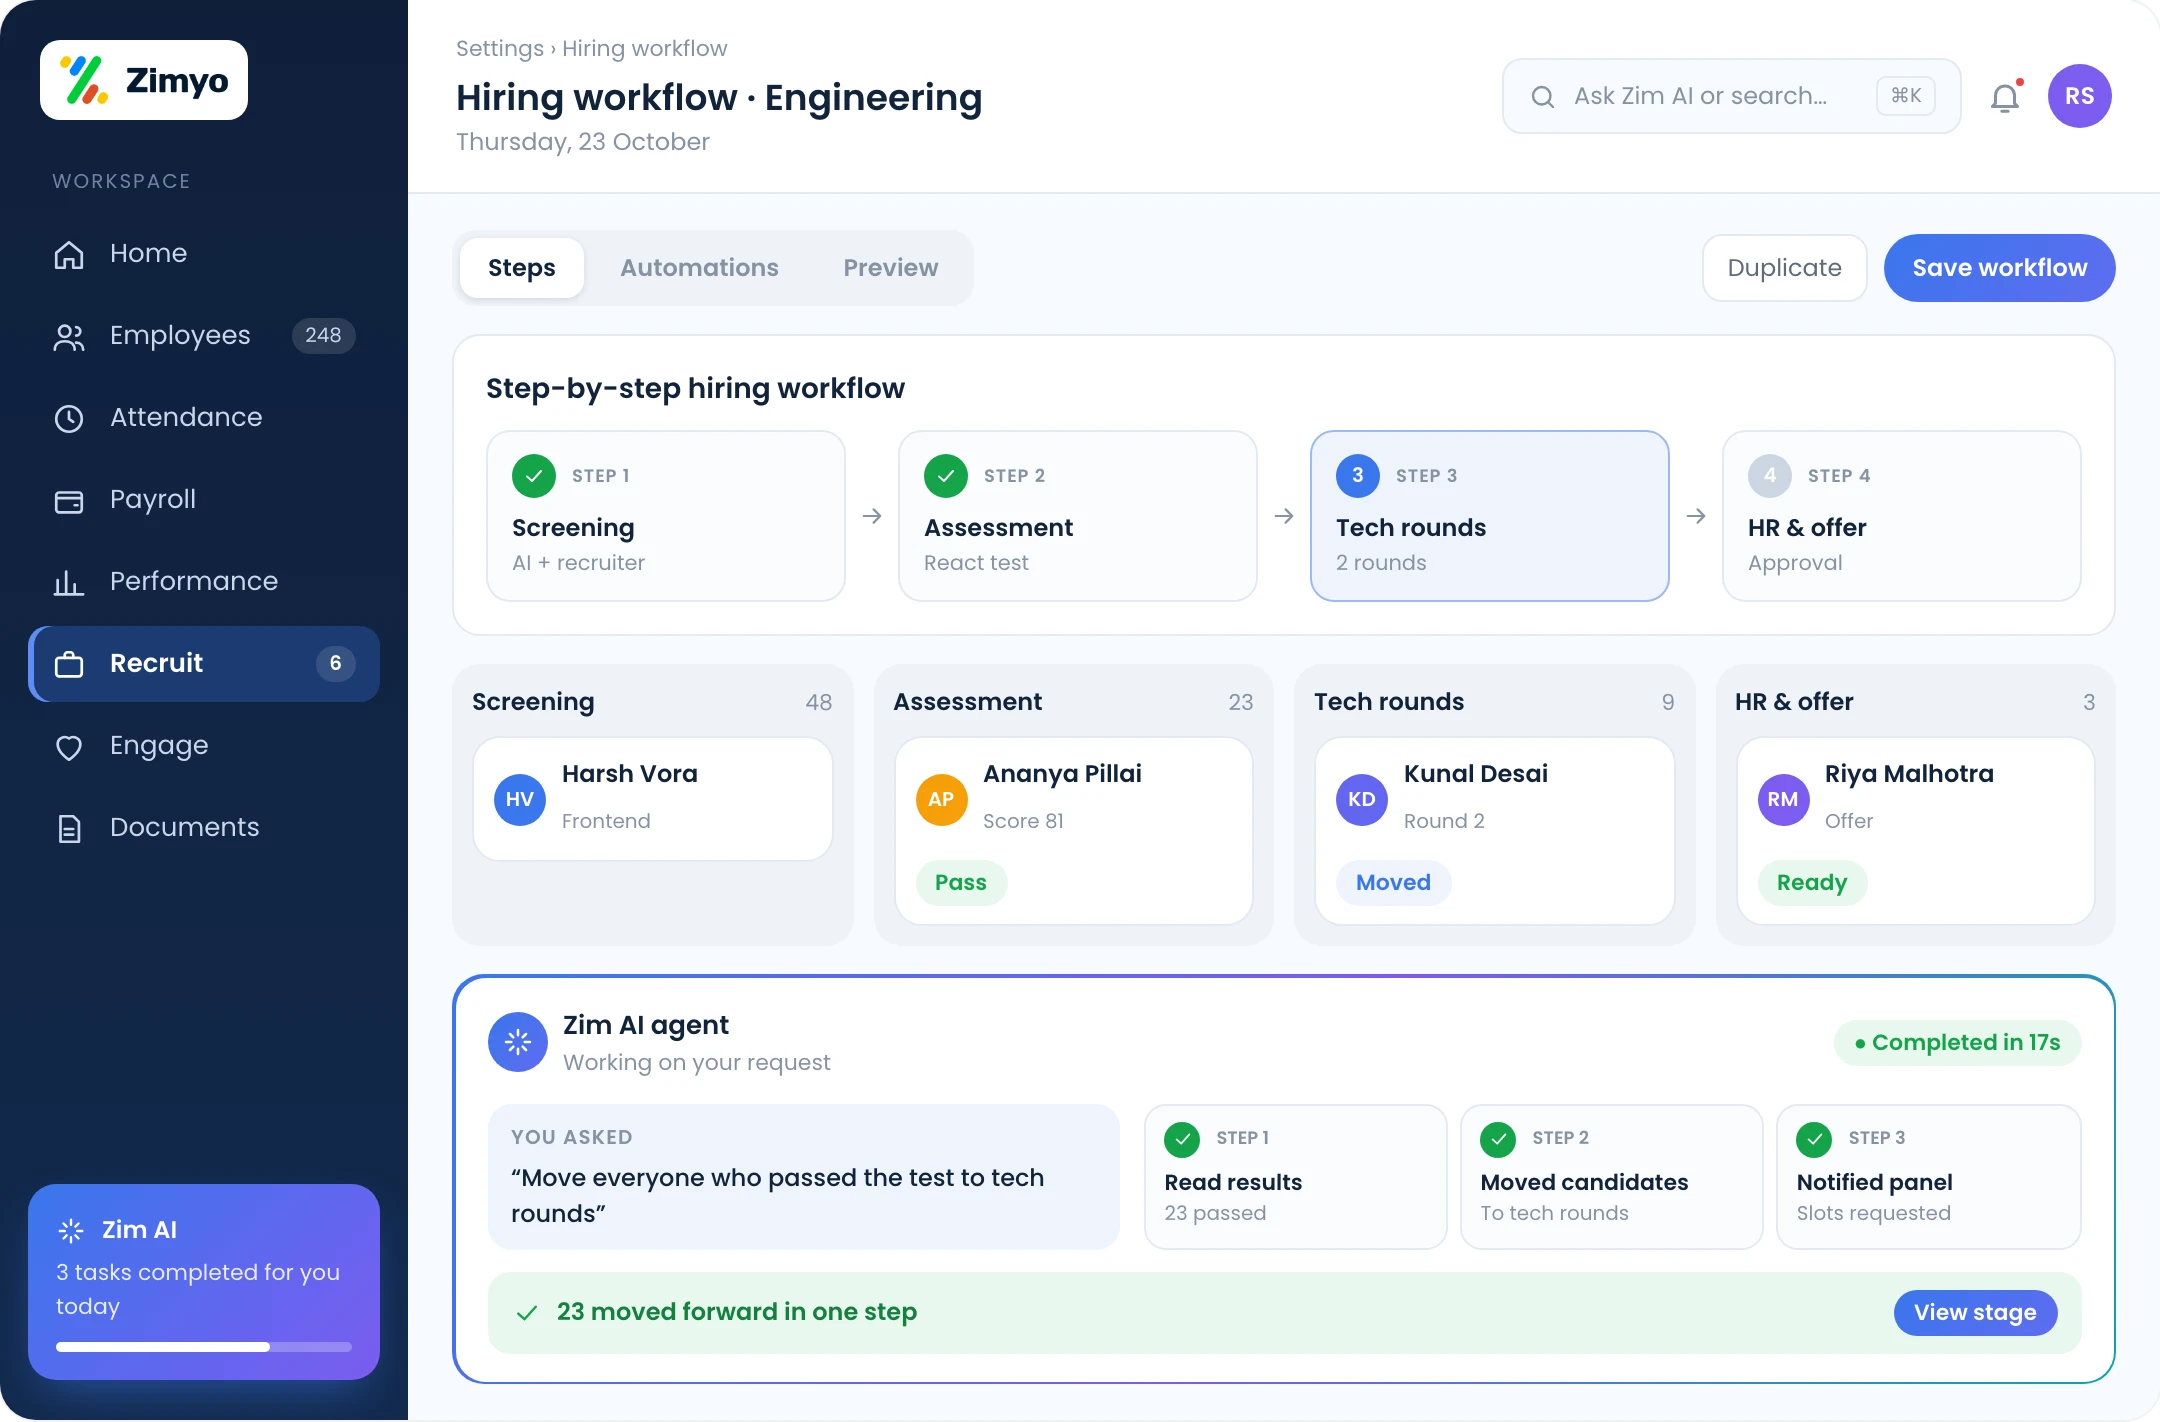Go to Employees section

click(x=204, y=335)
